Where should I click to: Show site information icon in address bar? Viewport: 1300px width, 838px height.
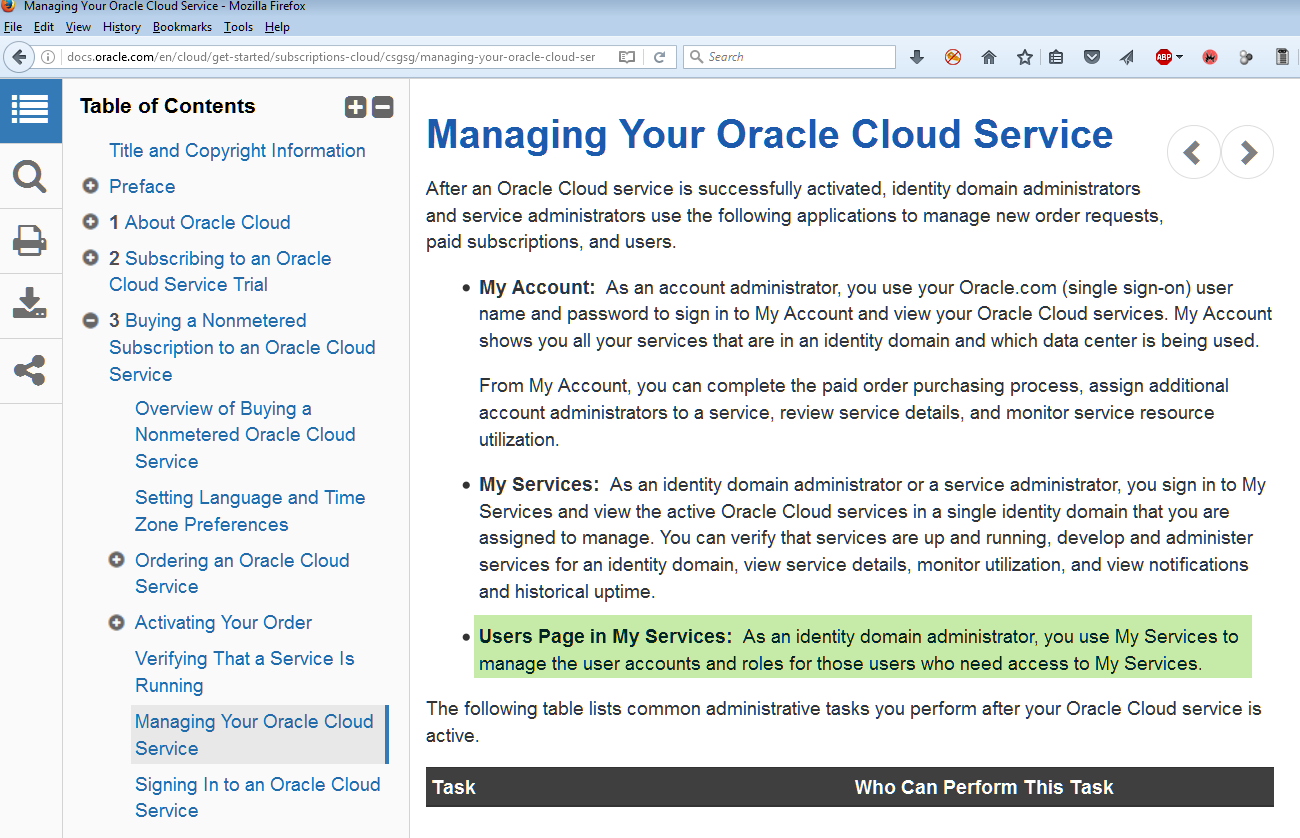coord(48,57)
